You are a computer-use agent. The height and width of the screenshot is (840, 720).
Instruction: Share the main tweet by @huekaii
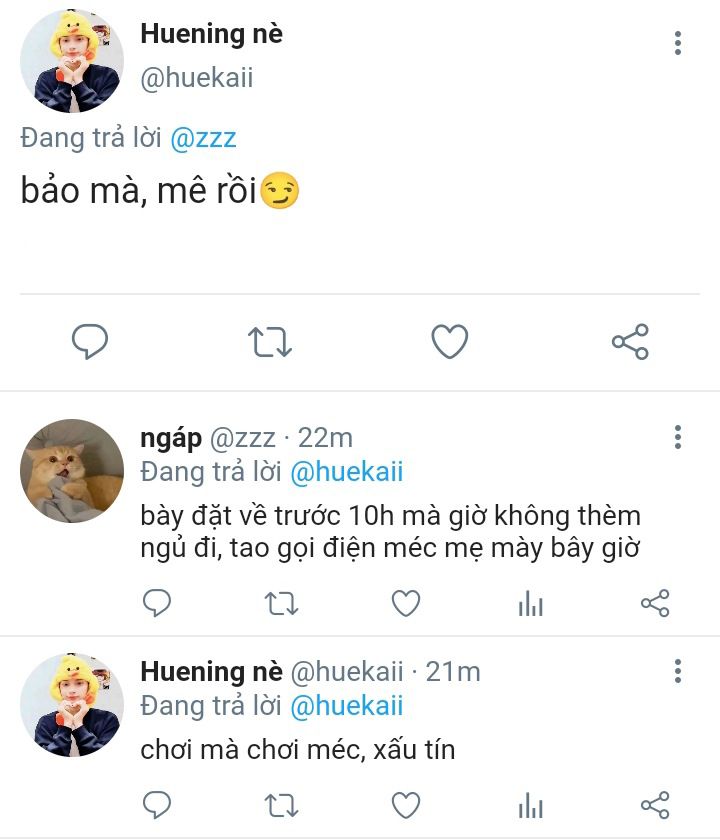630,342
